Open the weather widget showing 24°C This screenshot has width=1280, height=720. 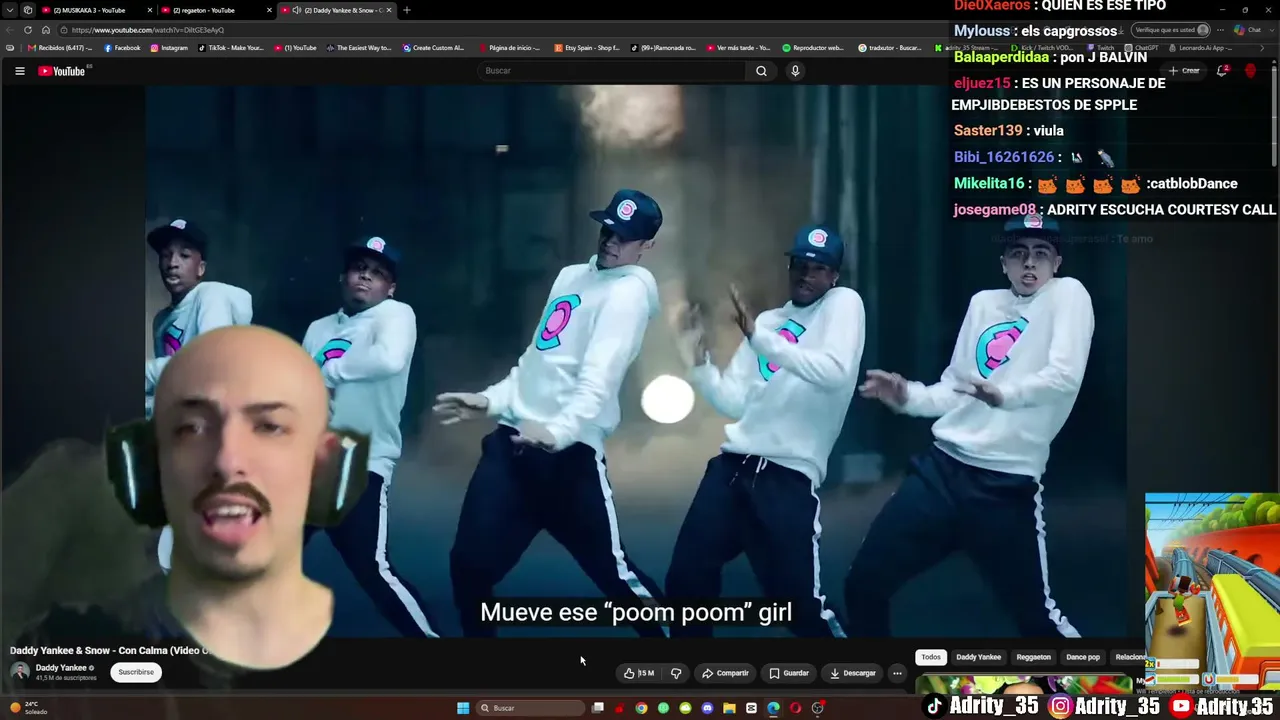pyautogui.click(x=28, y=708)
